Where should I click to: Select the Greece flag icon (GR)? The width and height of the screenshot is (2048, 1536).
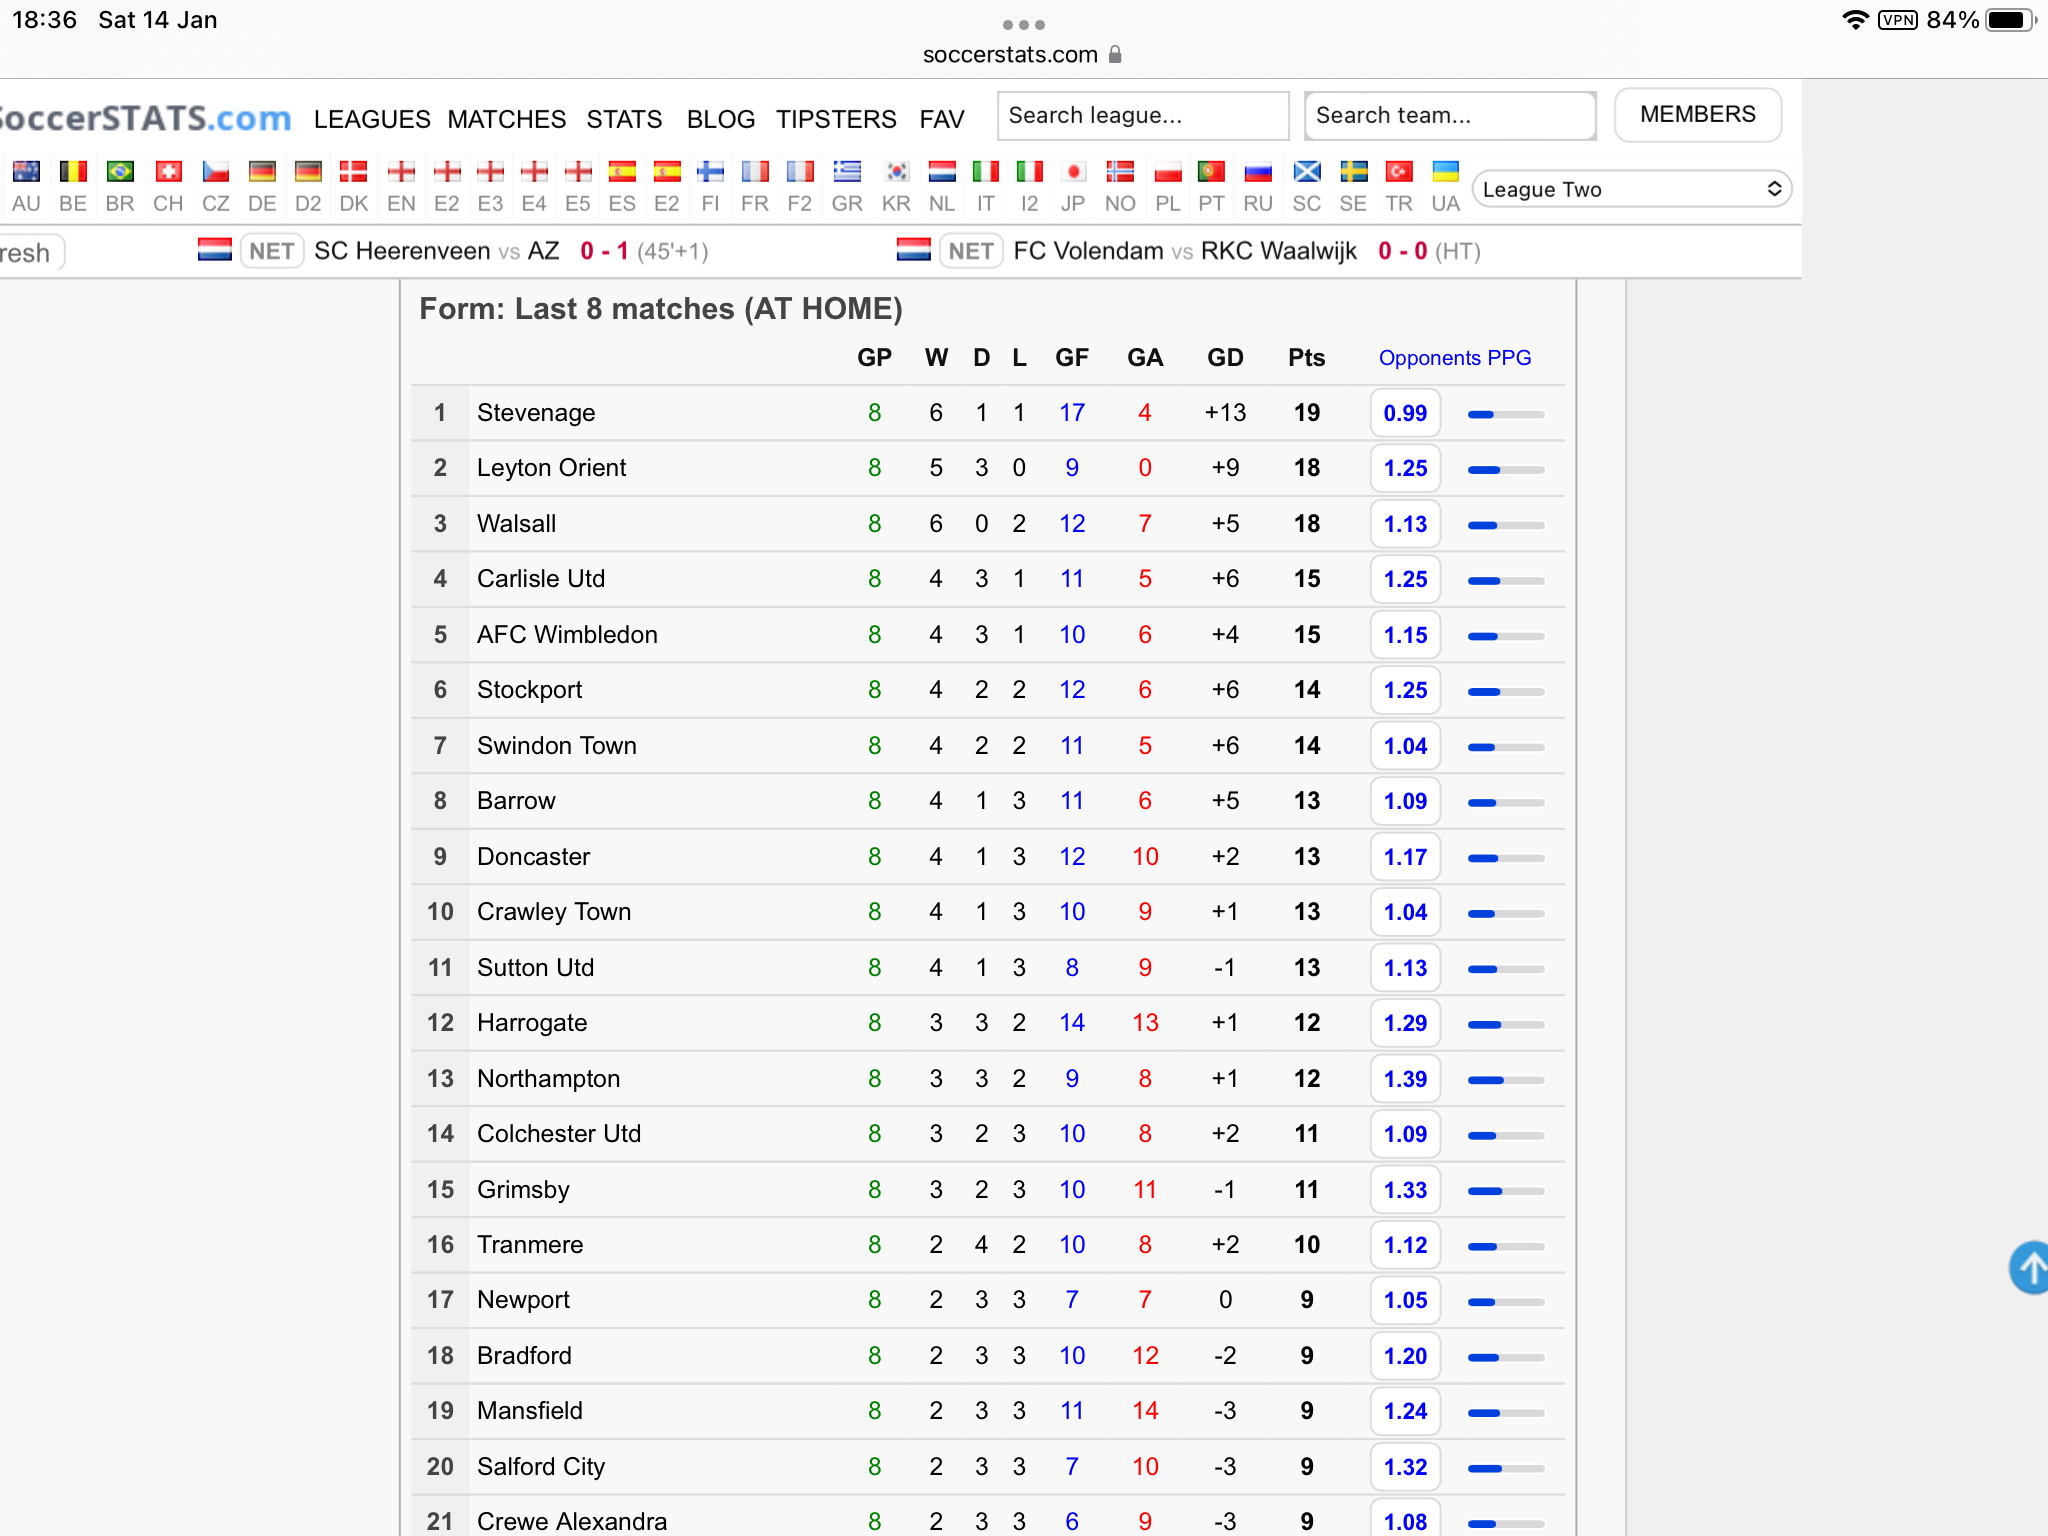[x=847, y=172]
